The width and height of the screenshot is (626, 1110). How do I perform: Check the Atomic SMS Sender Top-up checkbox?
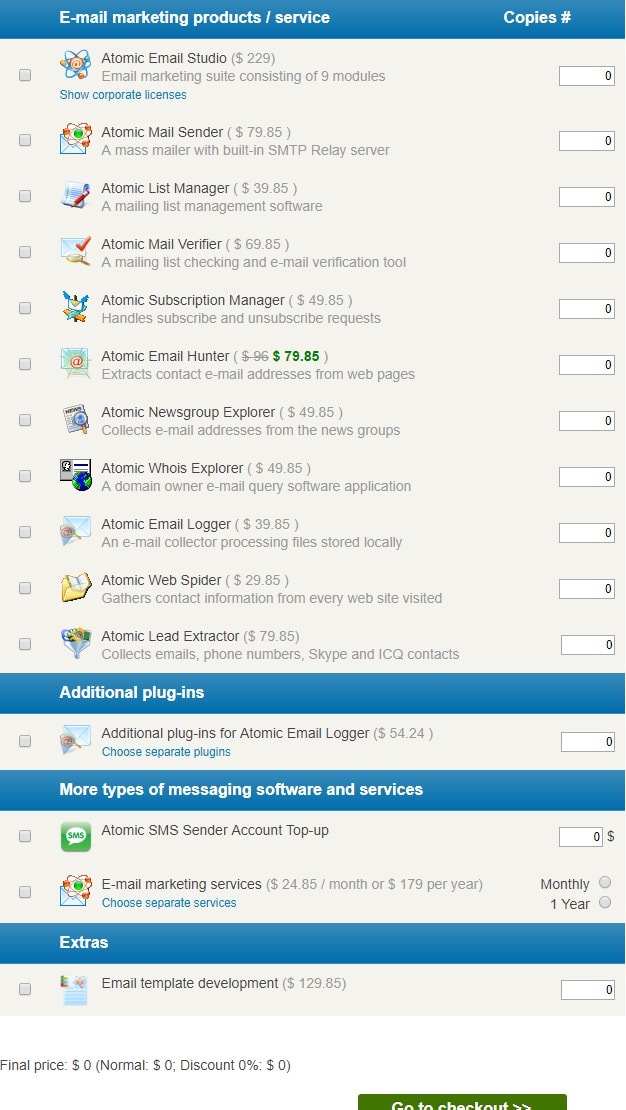coord(25,836)
